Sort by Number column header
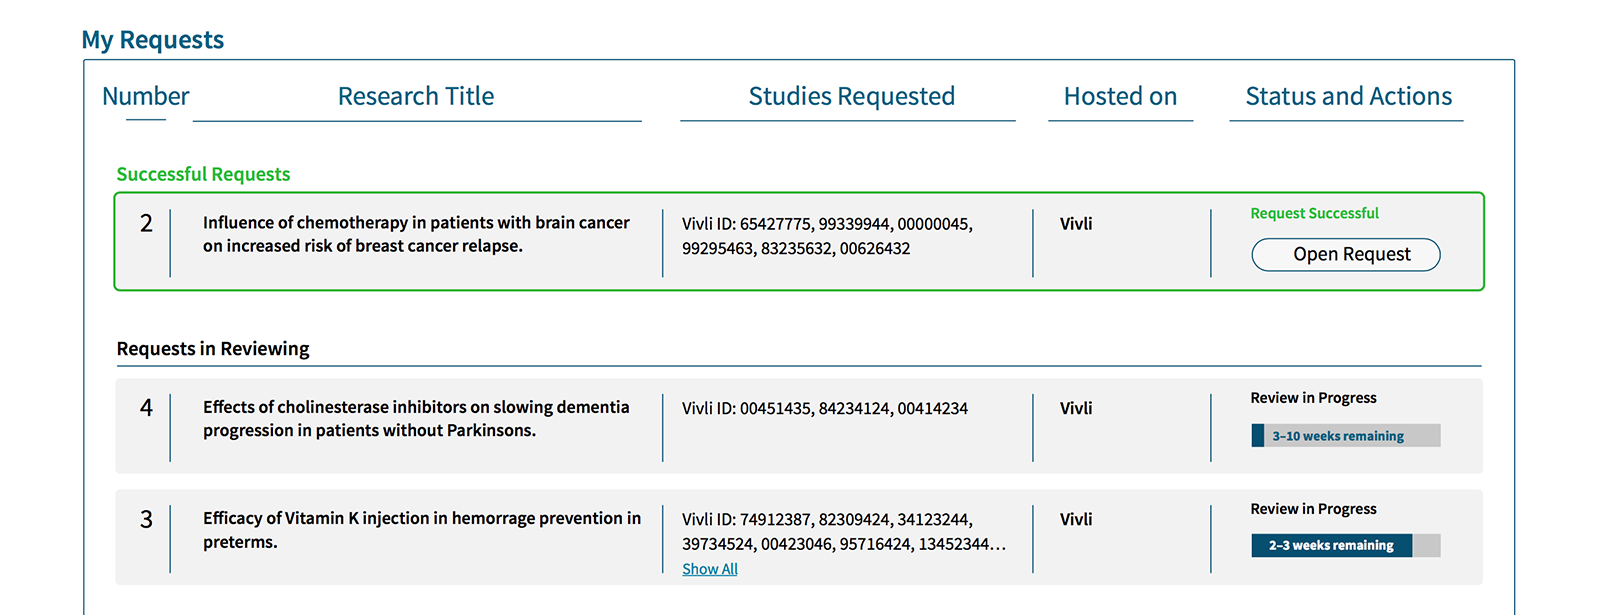Screen dimensions: 1600x615 click(146, 96)
